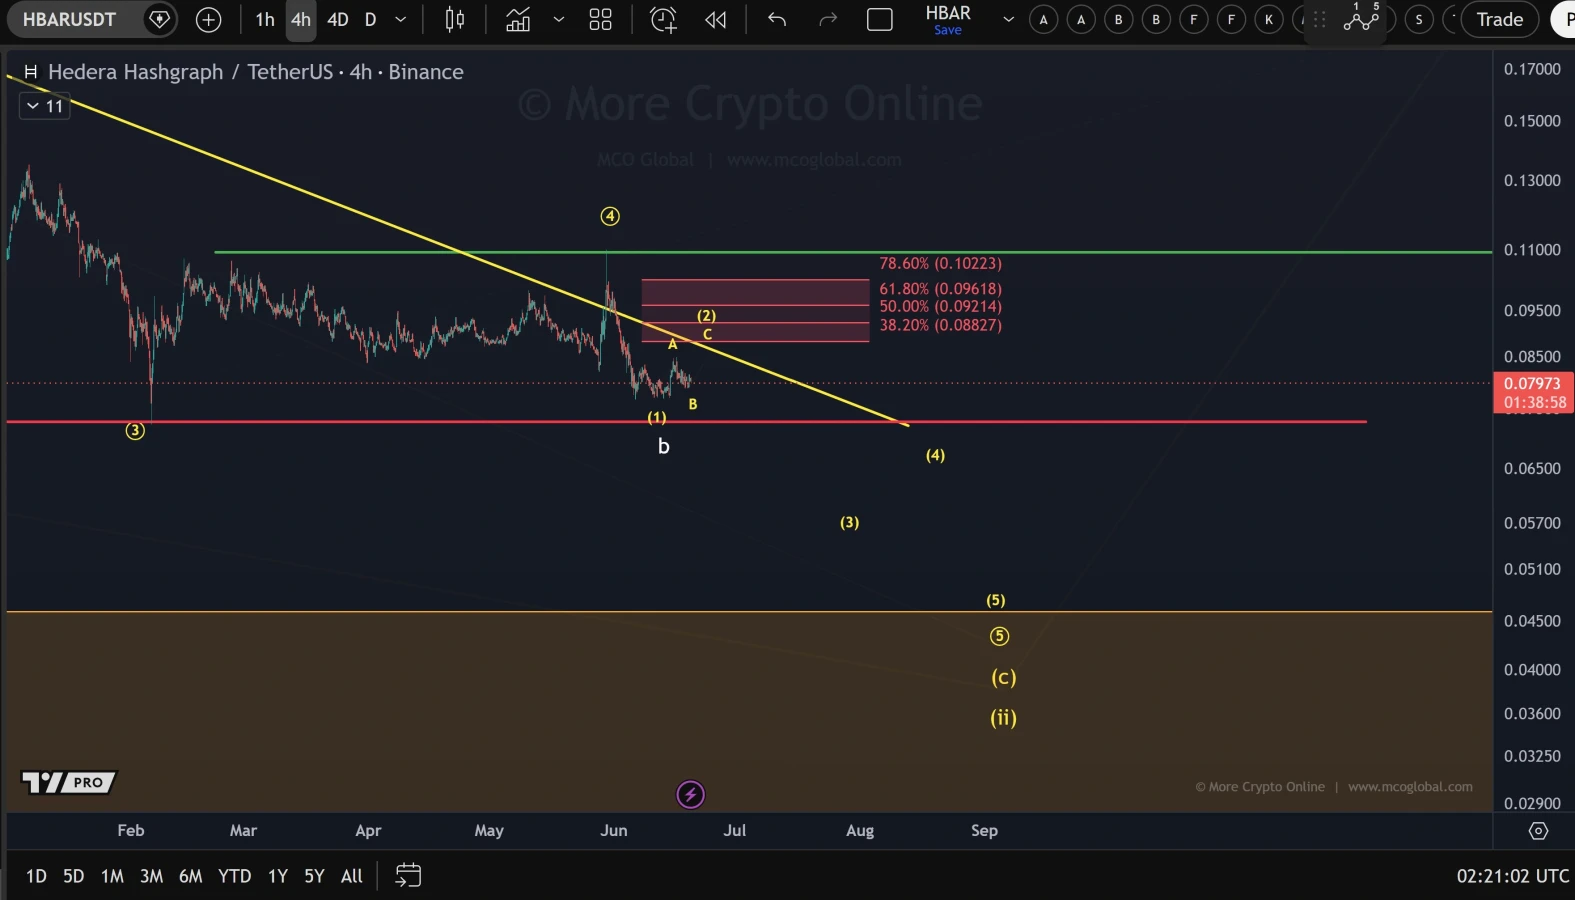This screenshot has height=900, width=1575.
Task: Grab the floating toolbar drag handle dots
Action: [1319, 19]
